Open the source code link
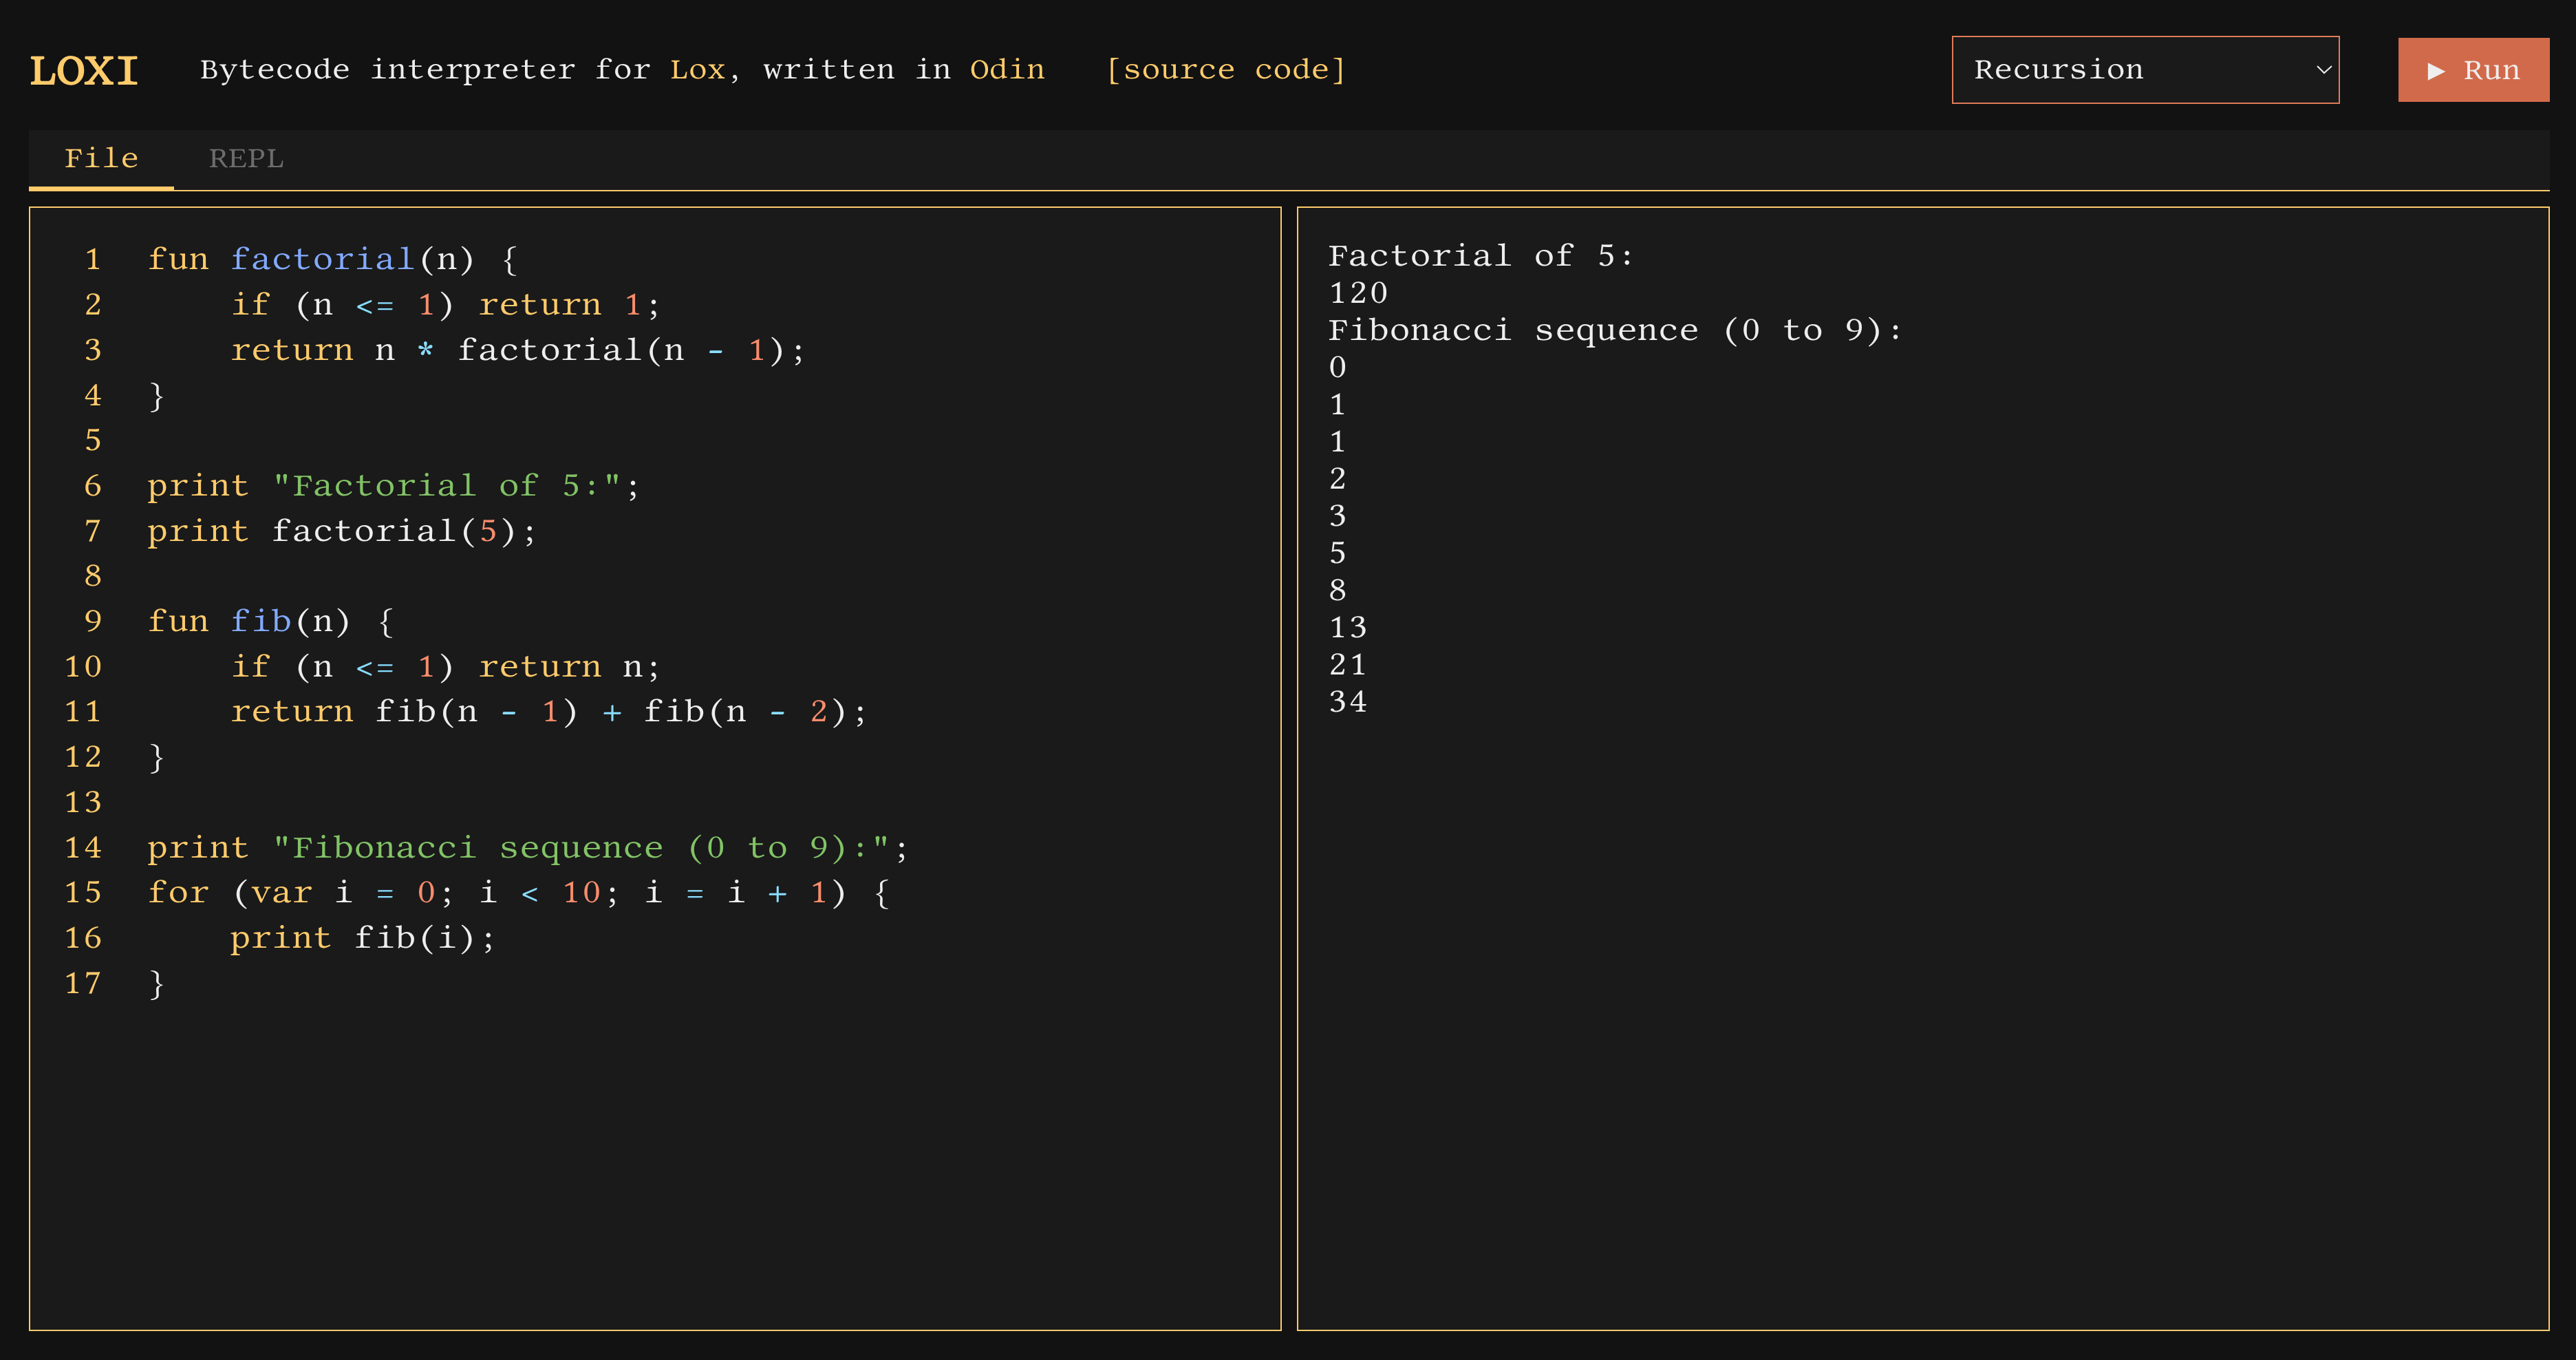Viewport: 2576px width, 1360px height. [1226, 70]
